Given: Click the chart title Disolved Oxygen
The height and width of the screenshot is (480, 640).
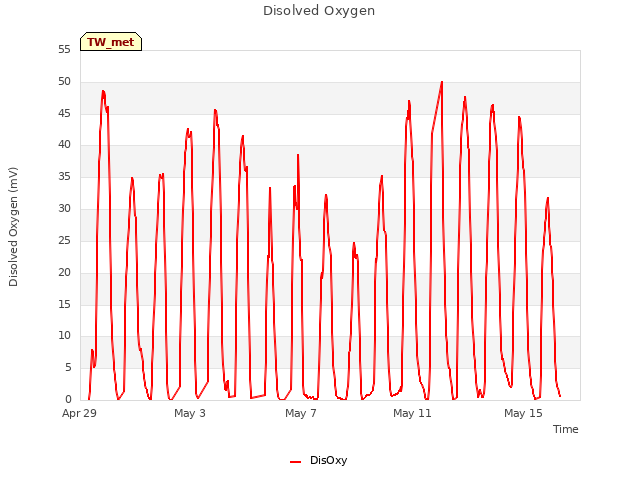Looking at the screenshot, I should (319, 11).
